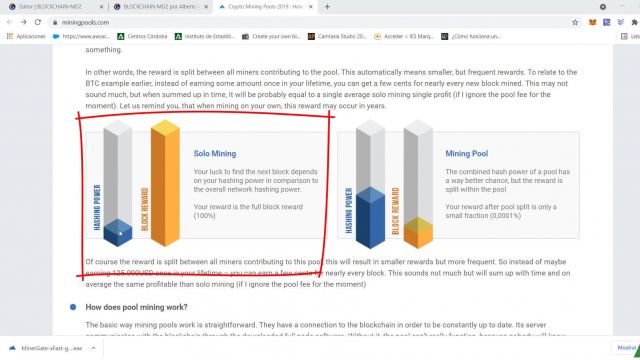Click the 'How does pool mining work?' heading
Image resolution: width=640 pixels, height=360 pixels.
tap(136, 307)
